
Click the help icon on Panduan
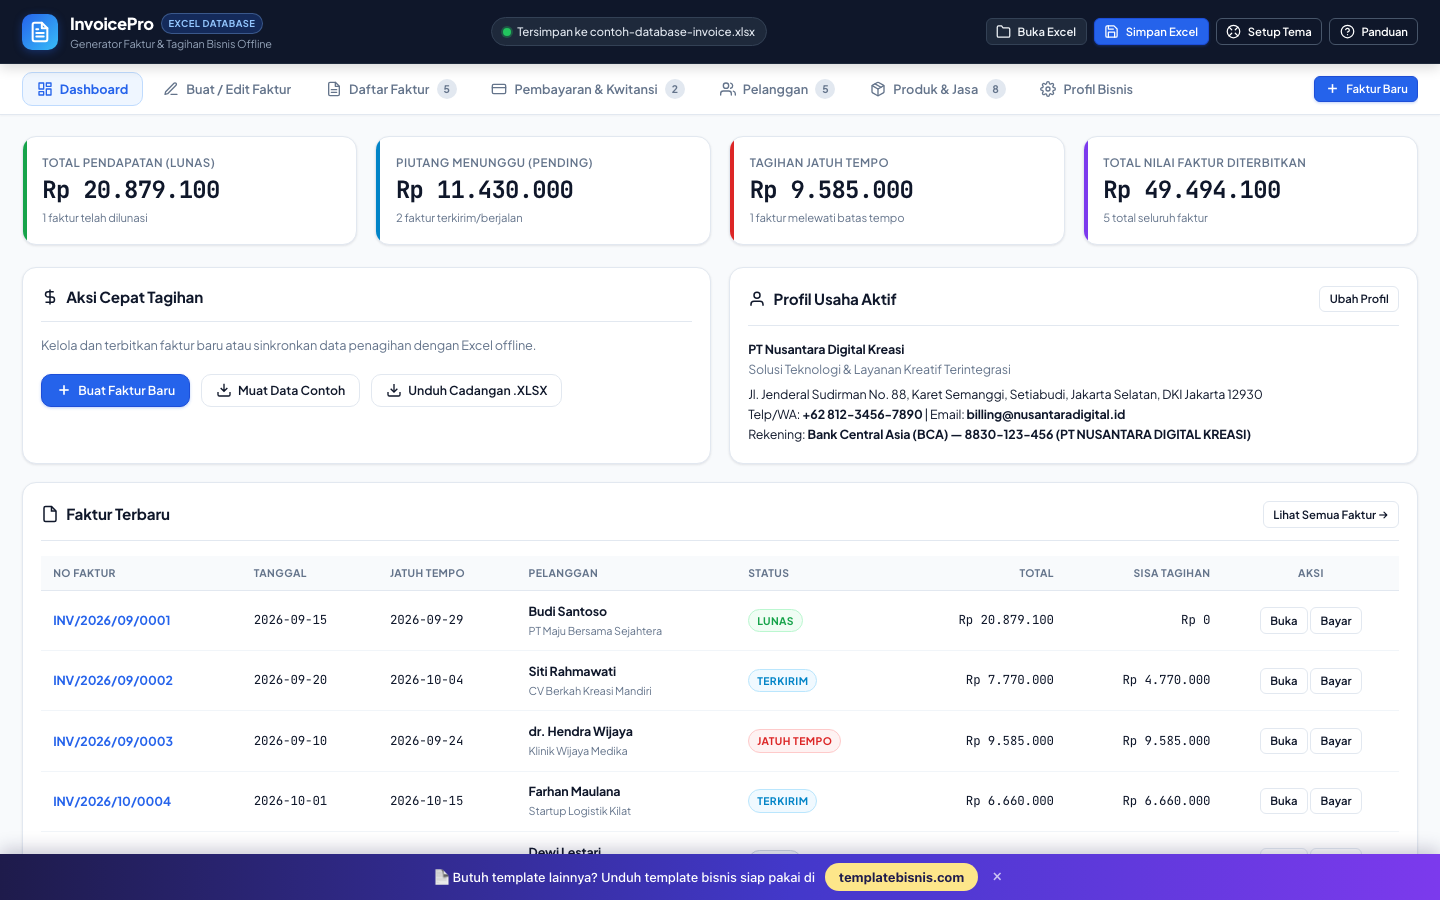(x=1347, y=32)
